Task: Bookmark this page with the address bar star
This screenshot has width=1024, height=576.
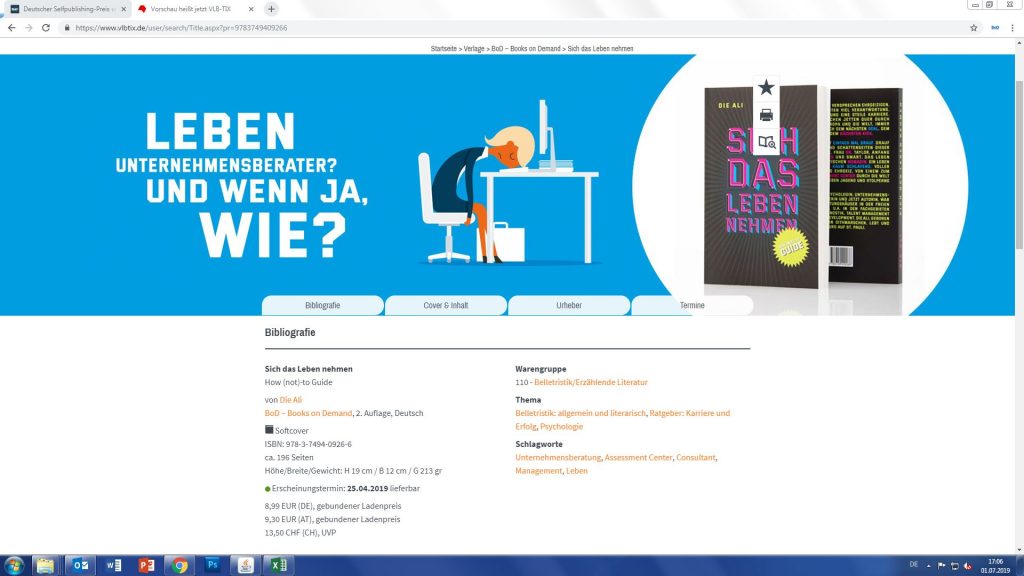Action: (974, 28)
